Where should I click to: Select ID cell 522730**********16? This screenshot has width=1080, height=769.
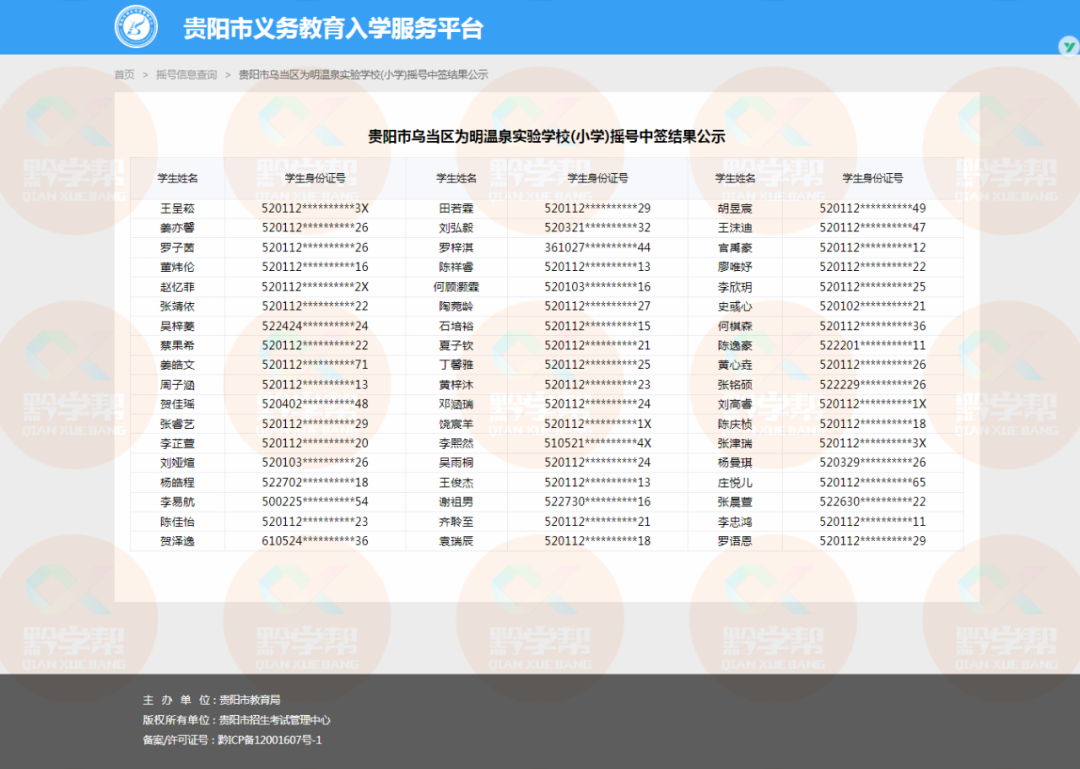coord(597,502)
